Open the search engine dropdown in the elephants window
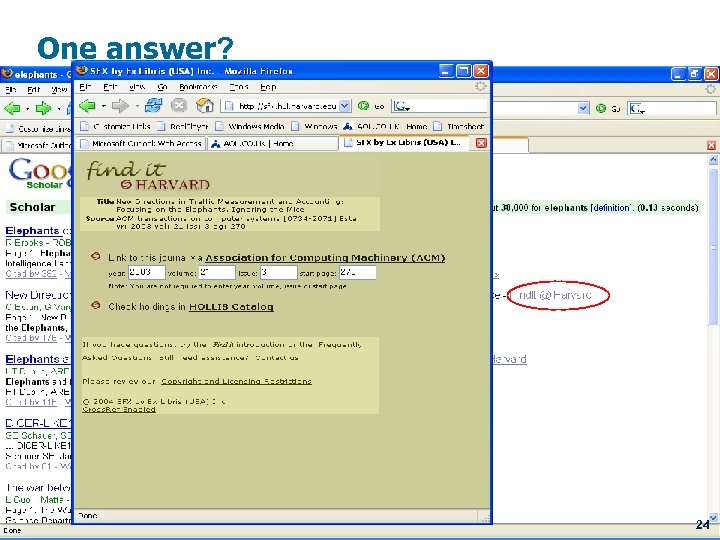The width and height of the screenshot is (720, 540). point(637,109)
